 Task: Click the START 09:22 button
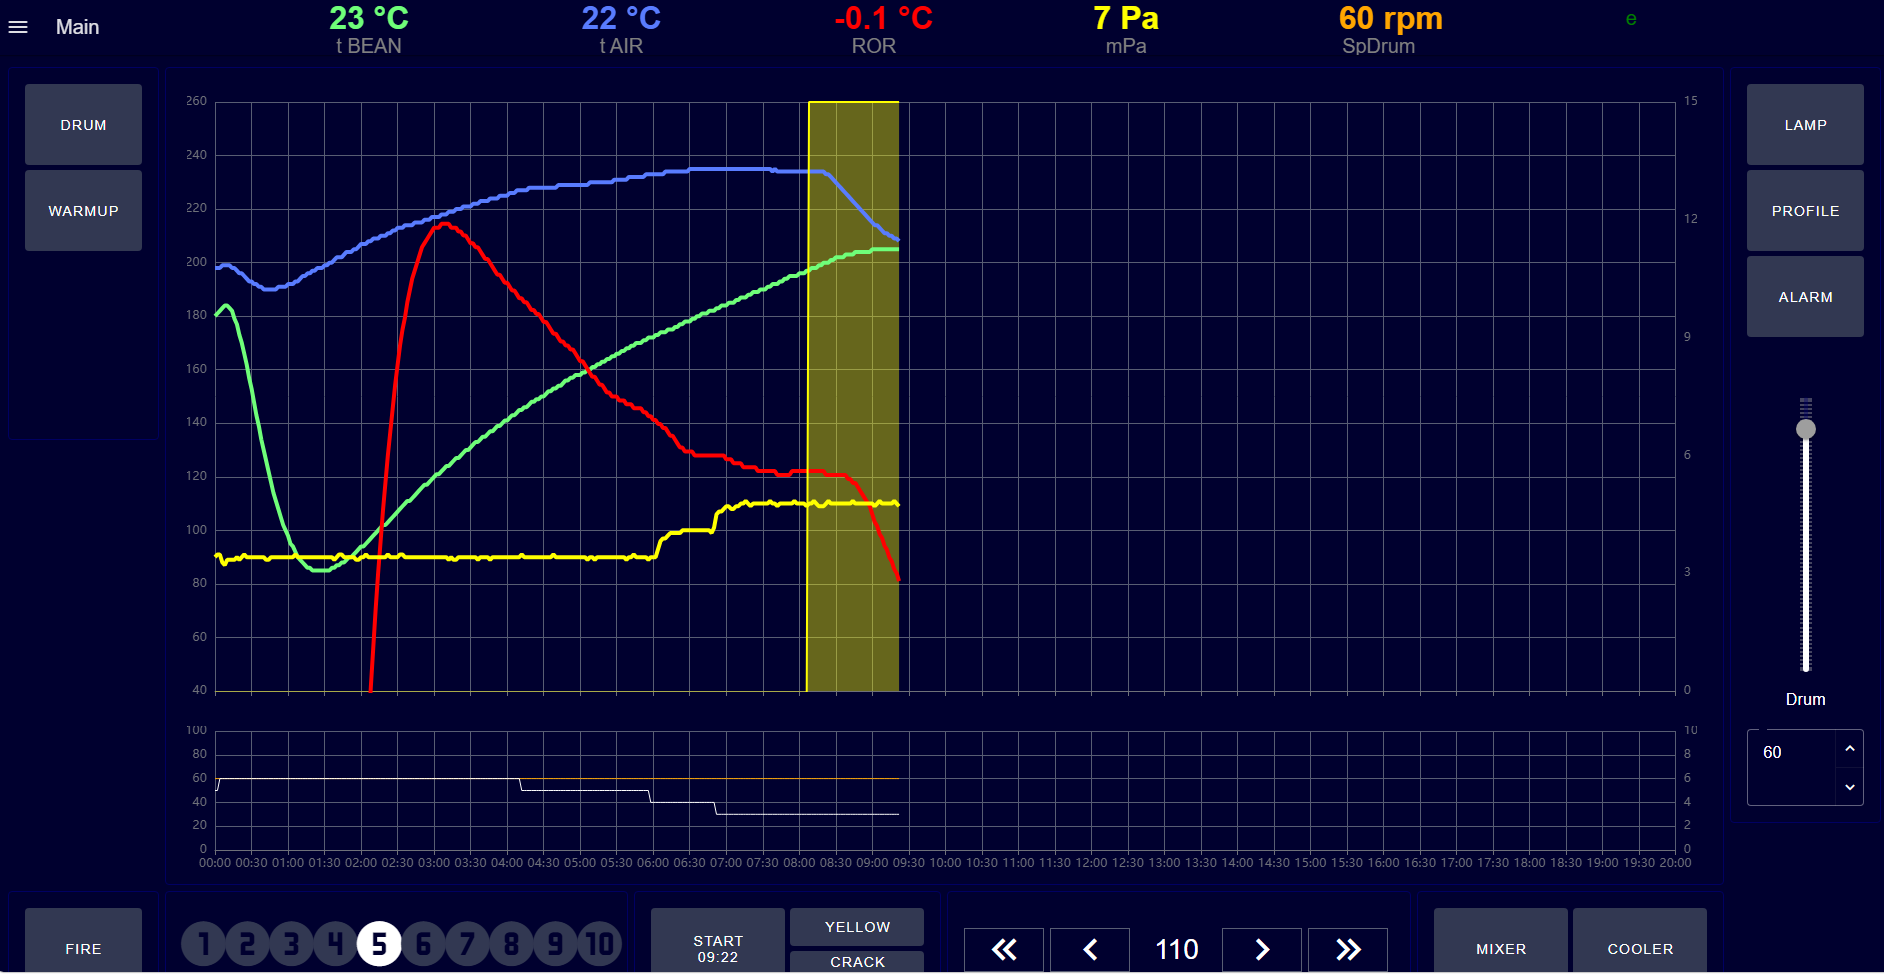[718, 941]
